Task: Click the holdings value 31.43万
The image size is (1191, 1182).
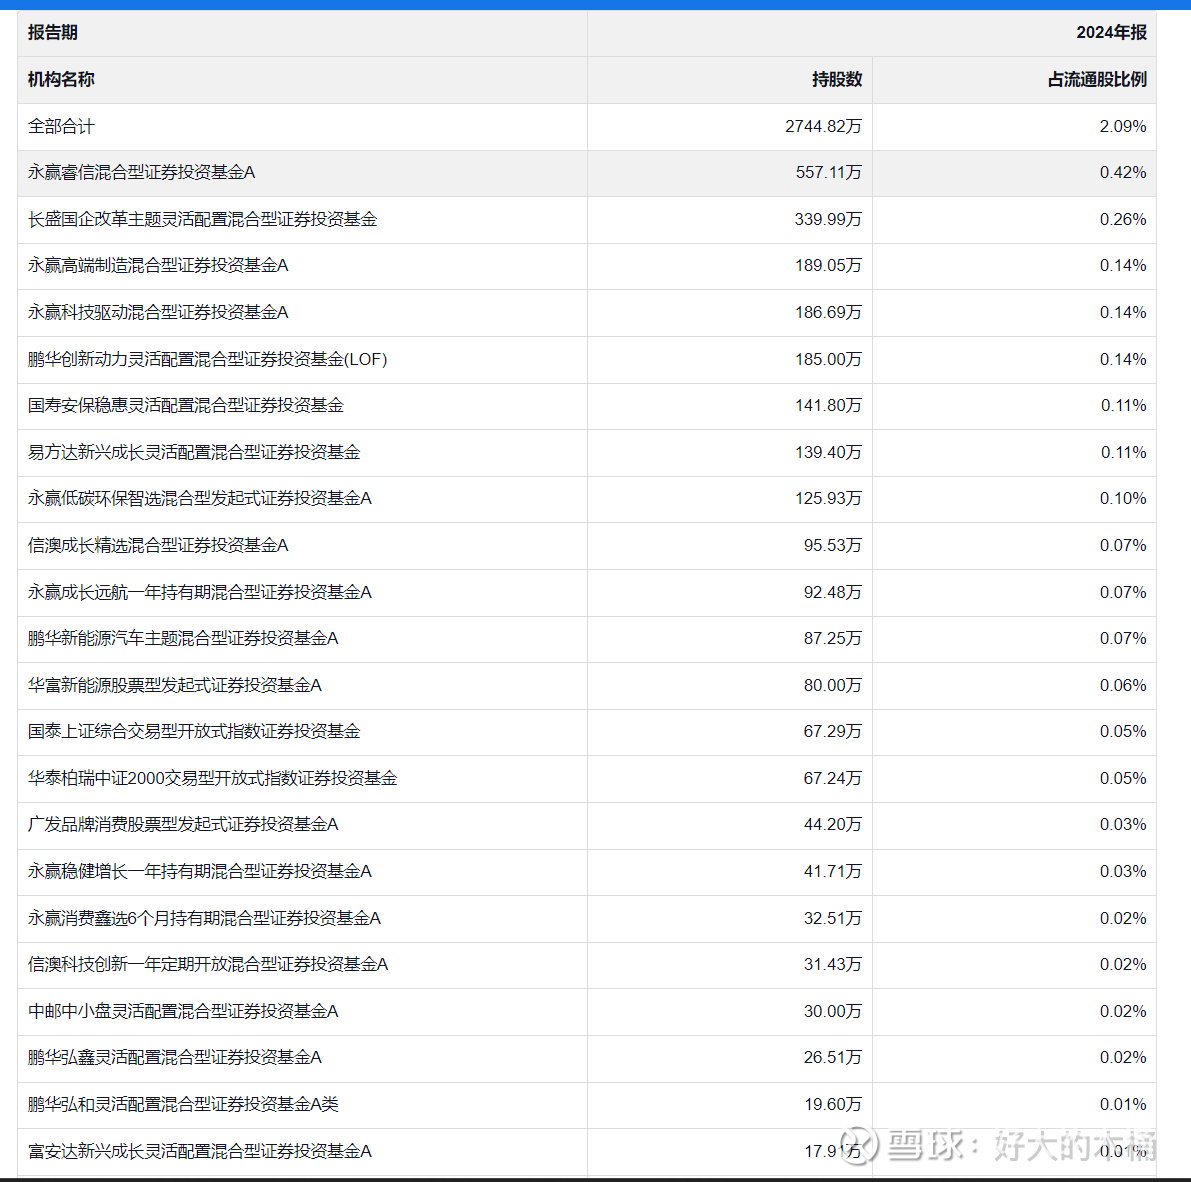Action: [x=833, y=965]
